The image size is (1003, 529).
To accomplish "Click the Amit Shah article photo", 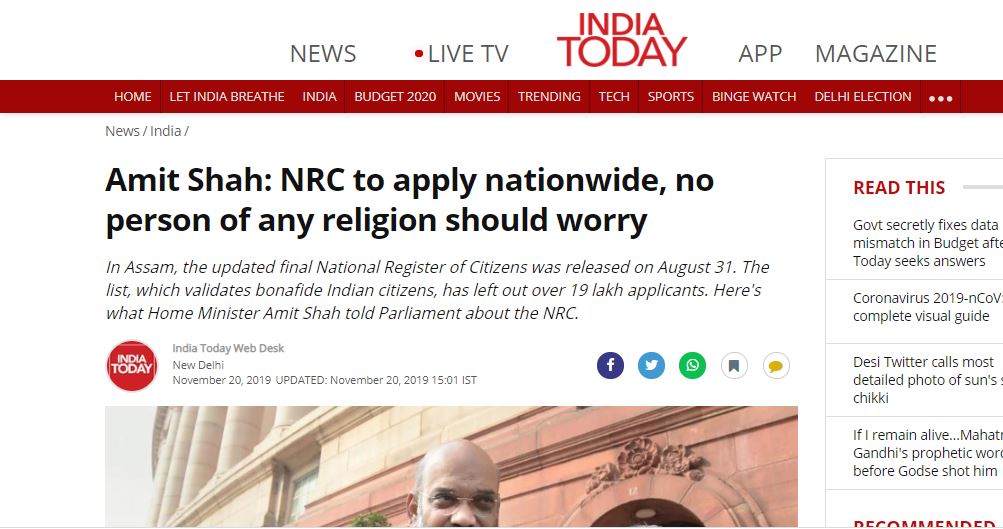I will point(451,466).
